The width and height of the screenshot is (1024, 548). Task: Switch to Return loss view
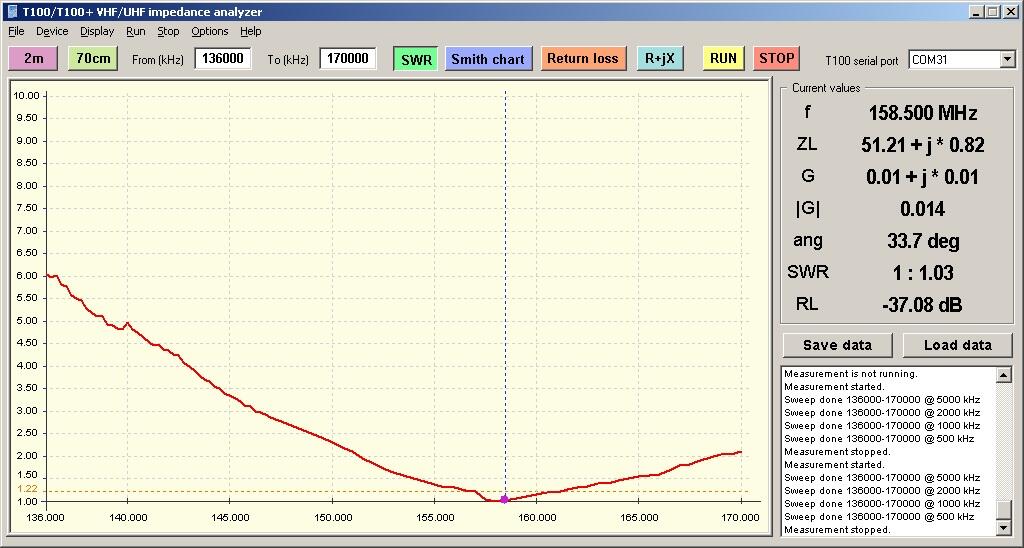(583, 59)
